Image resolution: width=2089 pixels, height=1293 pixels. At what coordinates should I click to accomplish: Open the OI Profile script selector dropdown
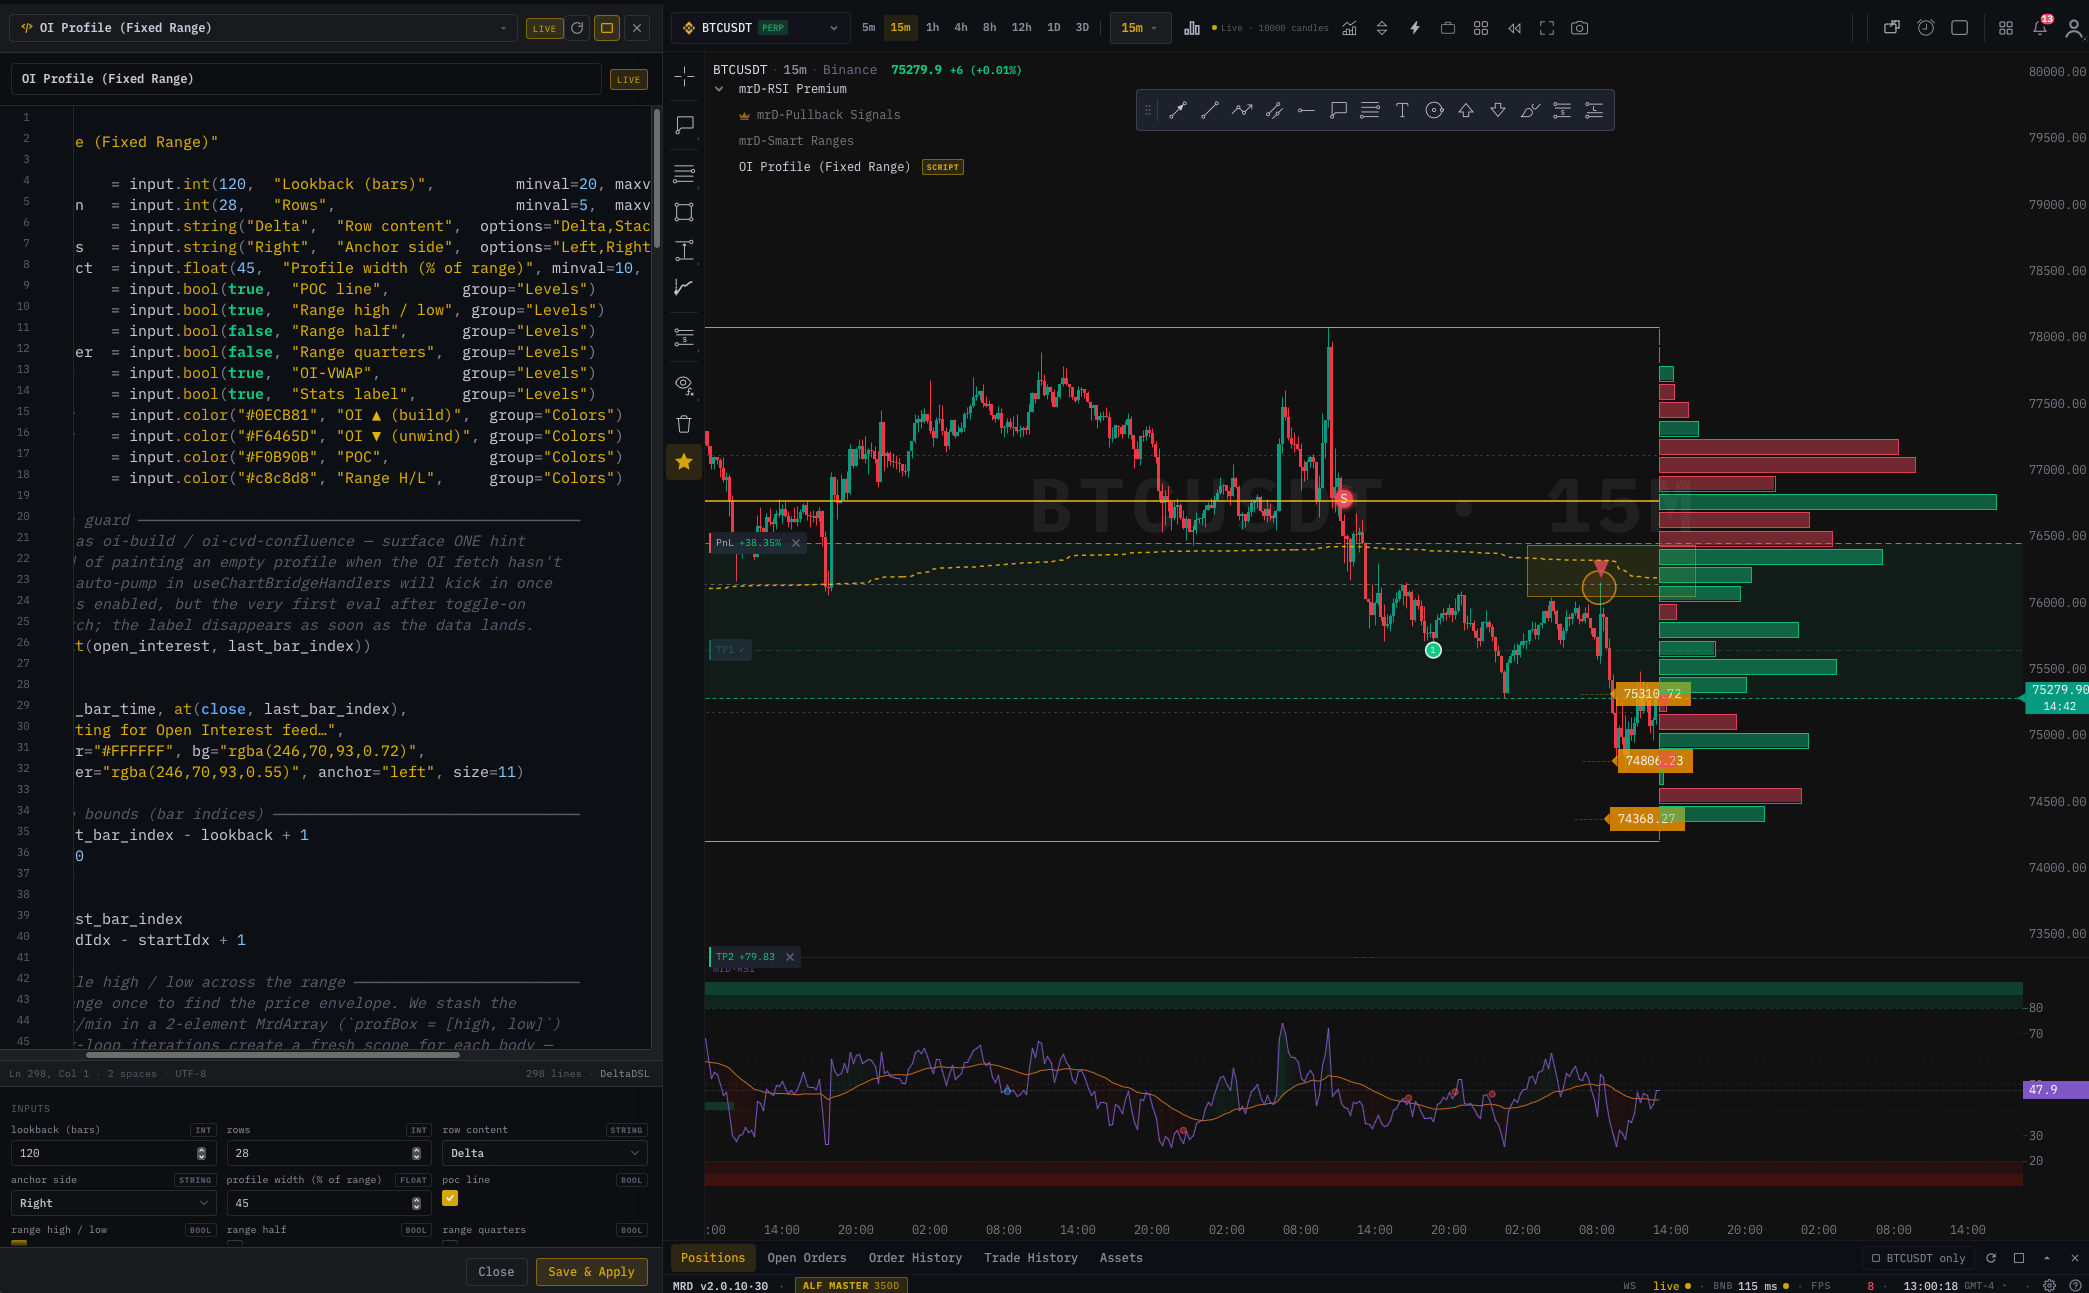[x=264, y=28]
